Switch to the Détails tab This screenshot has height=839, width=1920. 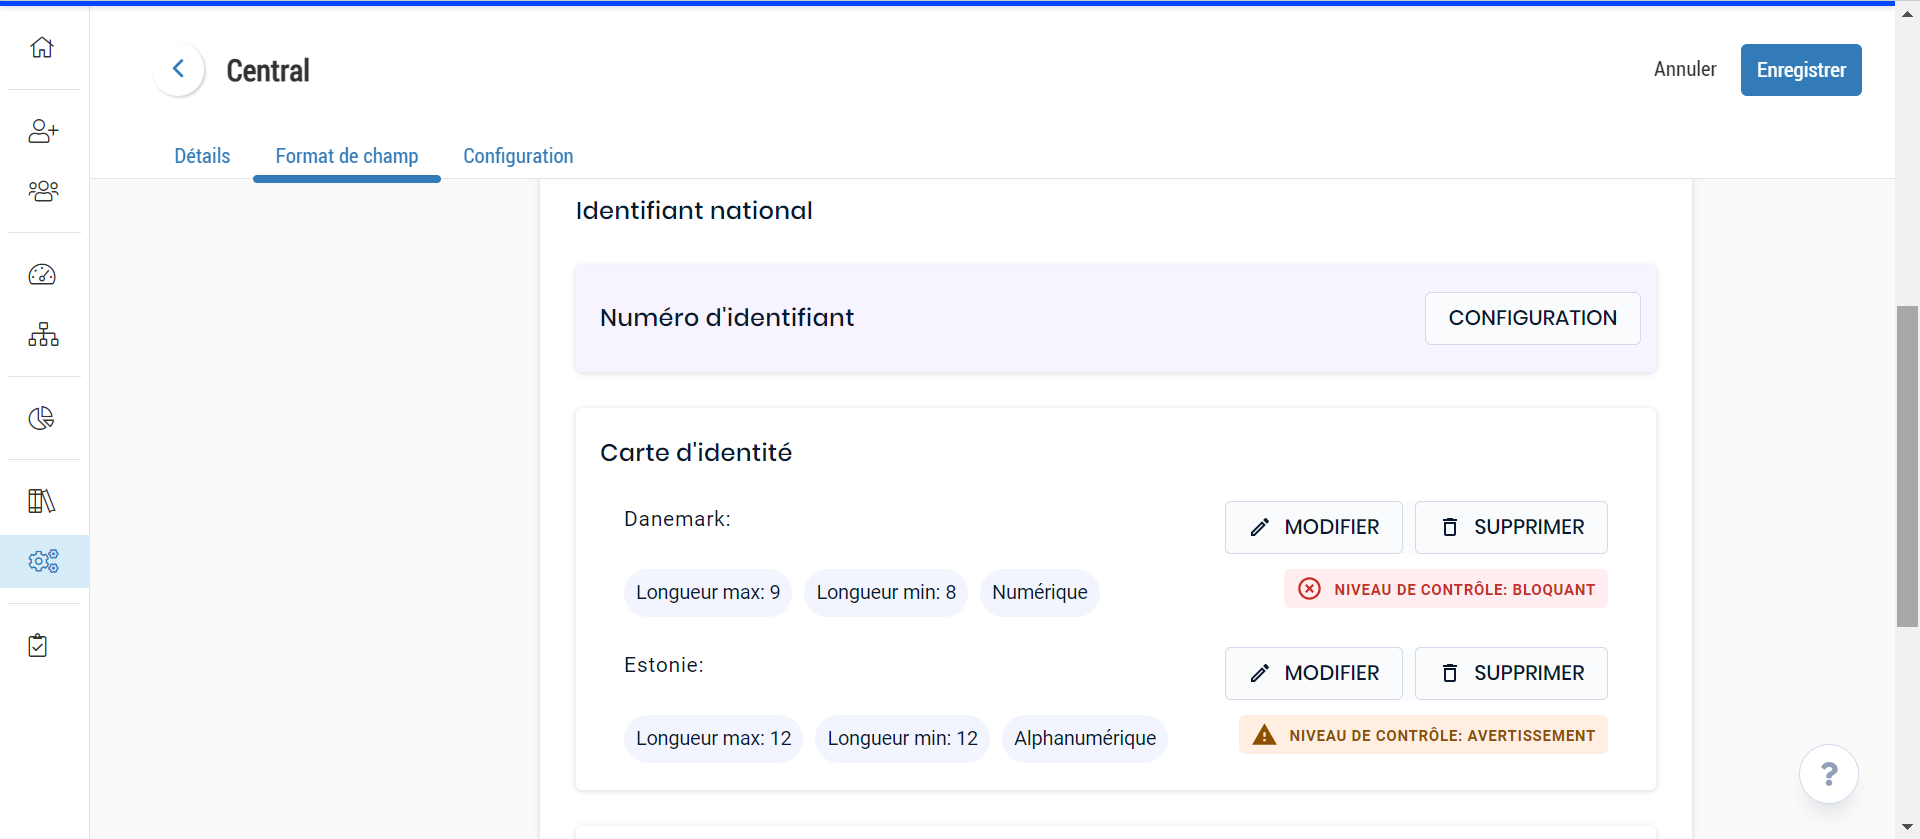[202, 156]
